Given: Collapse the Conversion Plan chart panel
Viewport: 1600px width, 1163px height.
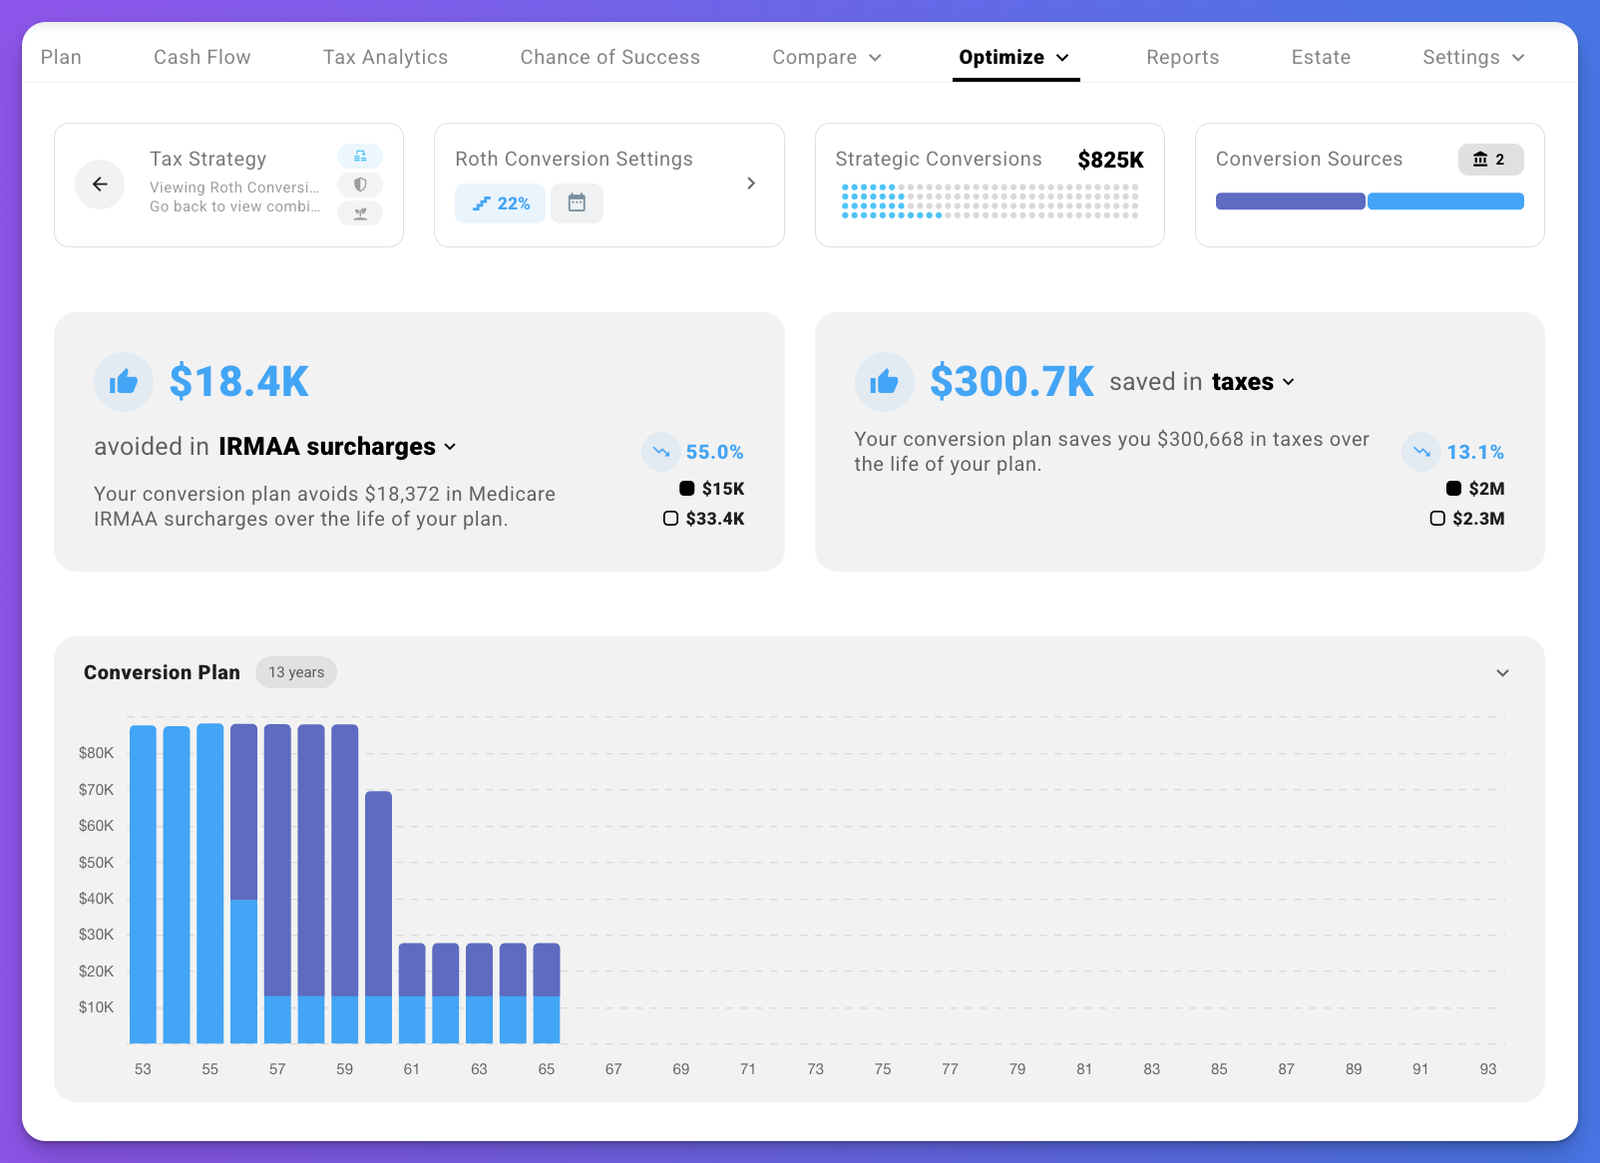Looking at the screenshot, I should 1502,673.
